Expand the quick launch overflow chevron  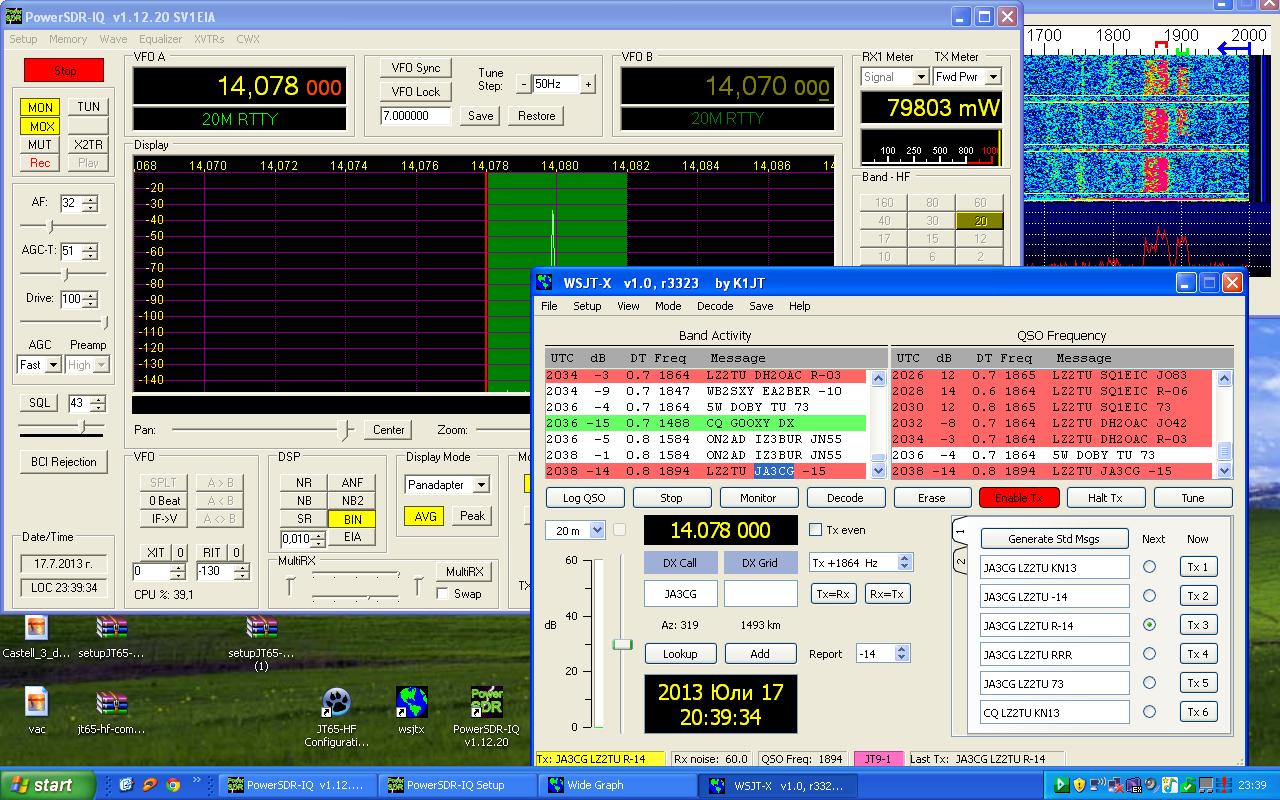coord(196,780)
